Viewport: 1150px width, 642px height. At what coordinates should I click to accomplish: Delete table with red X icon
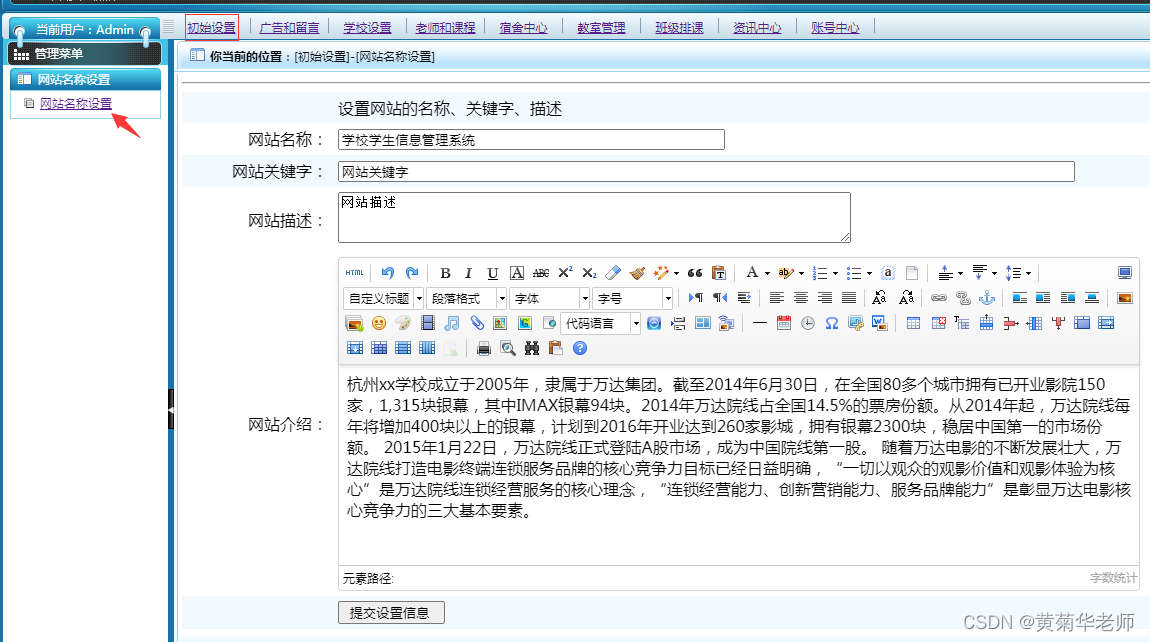click(938, 323)
